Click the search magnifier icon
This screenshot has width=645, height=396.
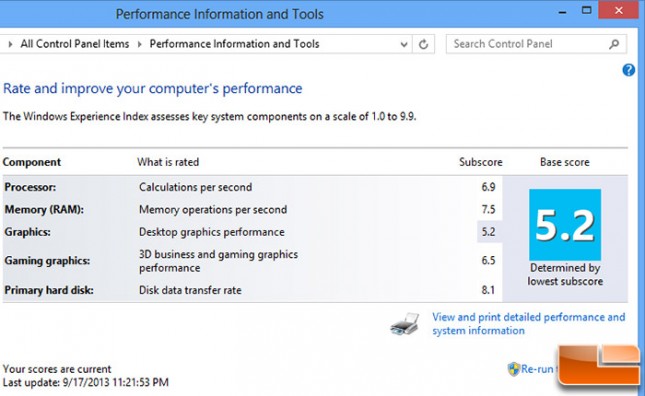(x=614, y=44)
